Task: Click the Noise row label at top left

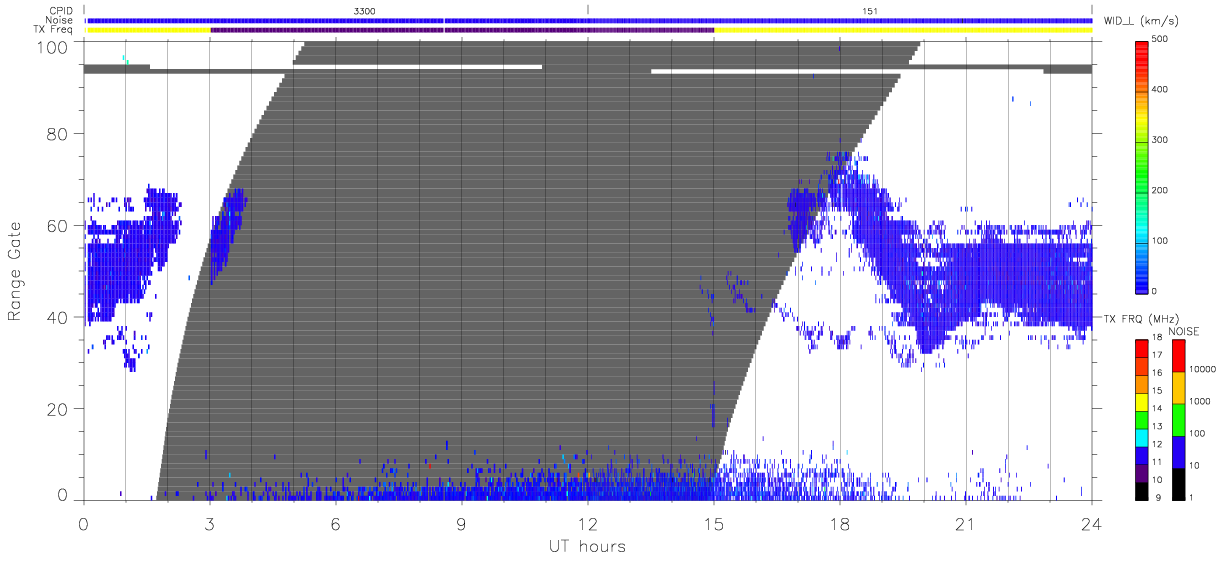Action: [x=61, y=20]
